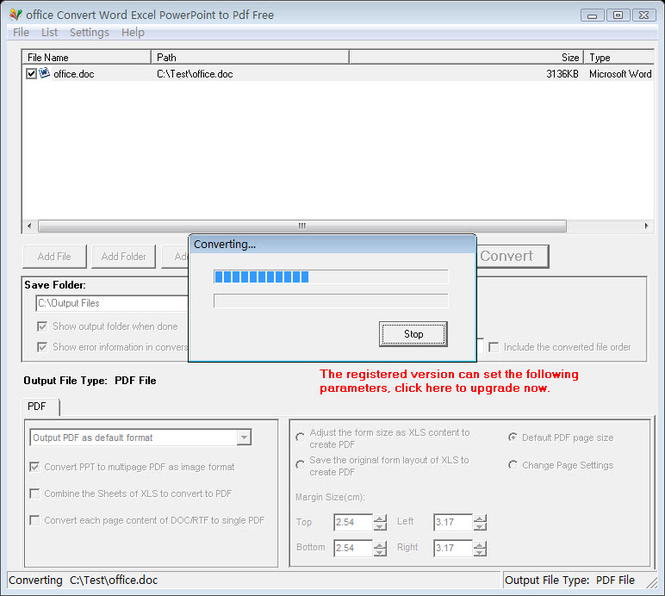The height and width of the screenshot is (596, 665).
Task: Check Convert each page content to single PDF
Action: pos(35,520)
